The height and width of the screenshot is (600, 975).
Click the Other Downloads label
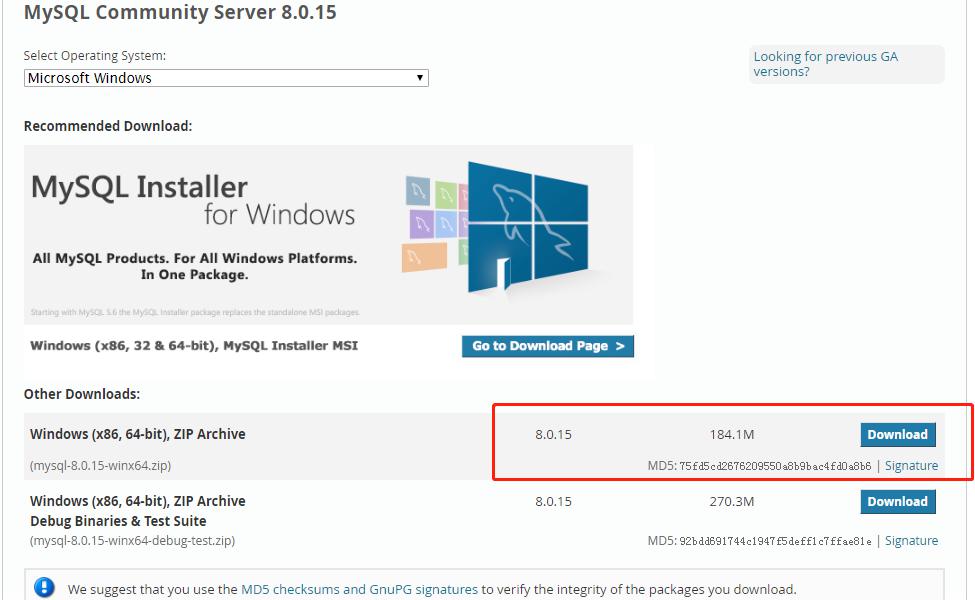(81, 394)
